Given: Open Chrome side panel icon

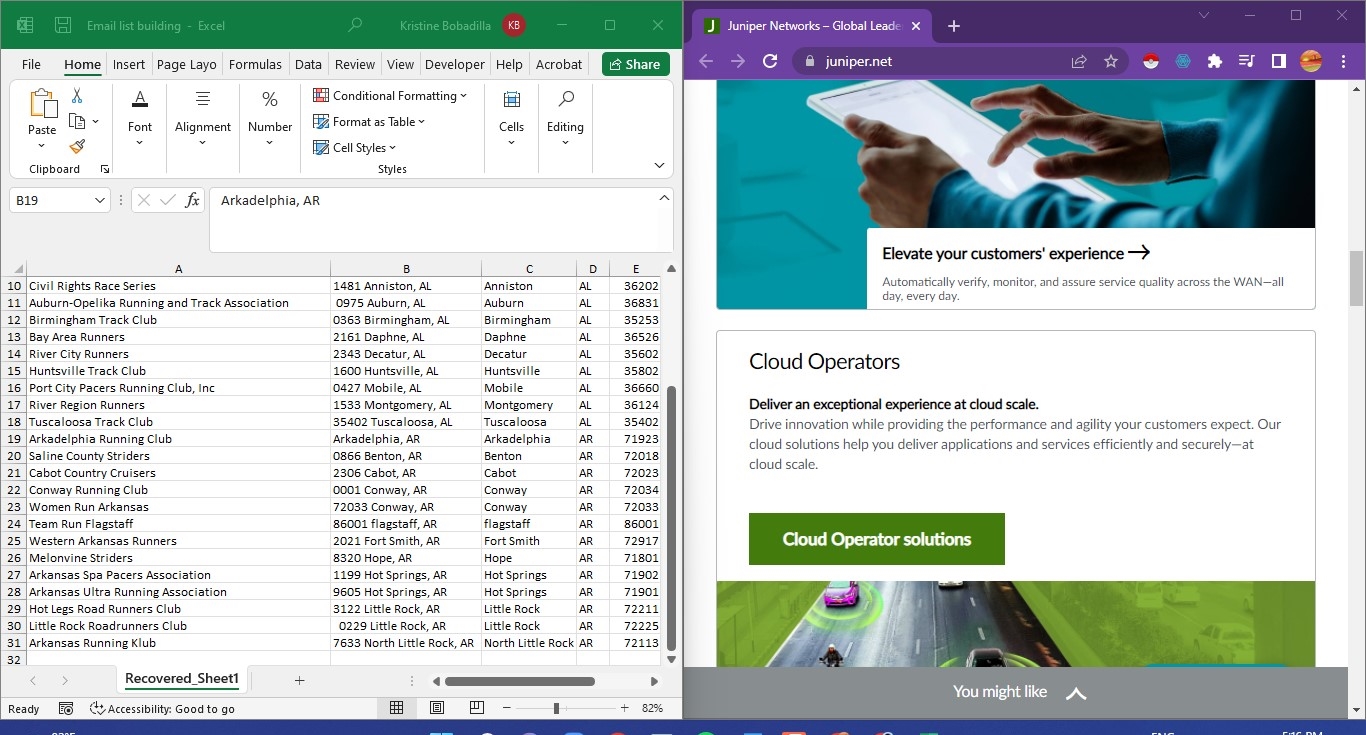Looking at the screenshot, I should (1279, 61).
